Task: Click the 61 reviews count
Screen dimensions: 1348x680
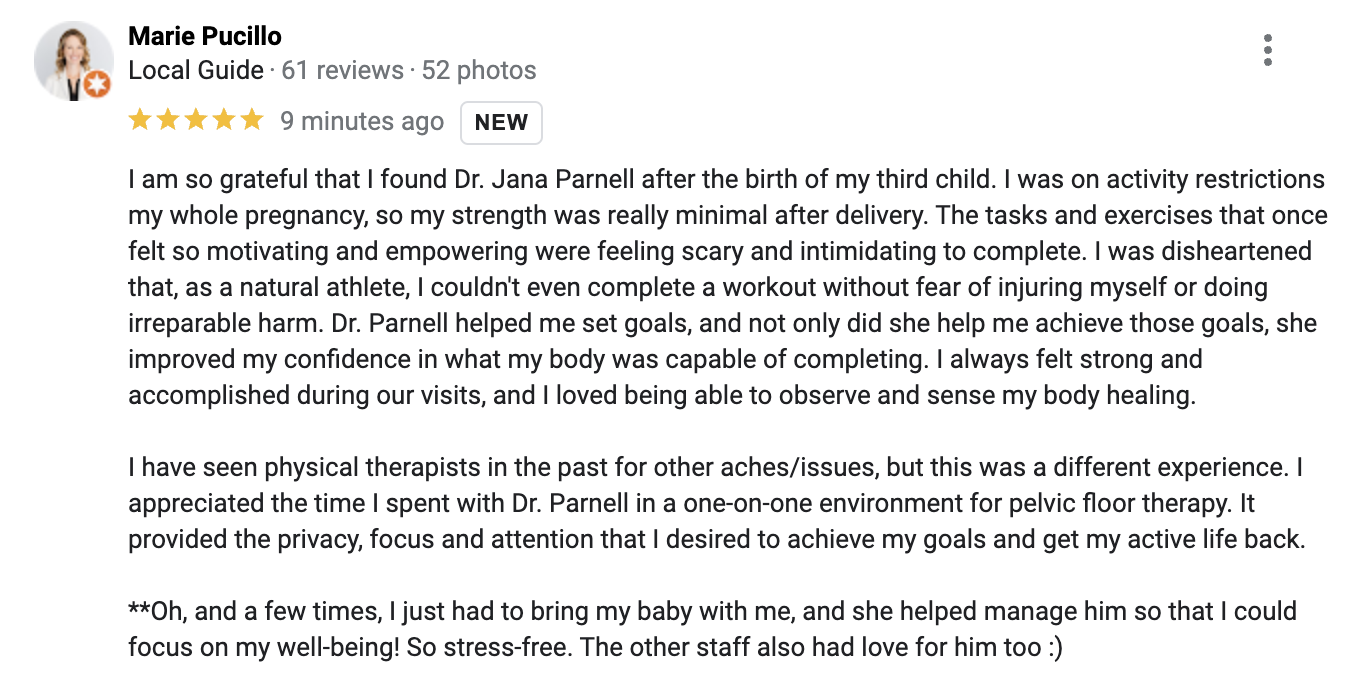Action: [x=342, y=71]
